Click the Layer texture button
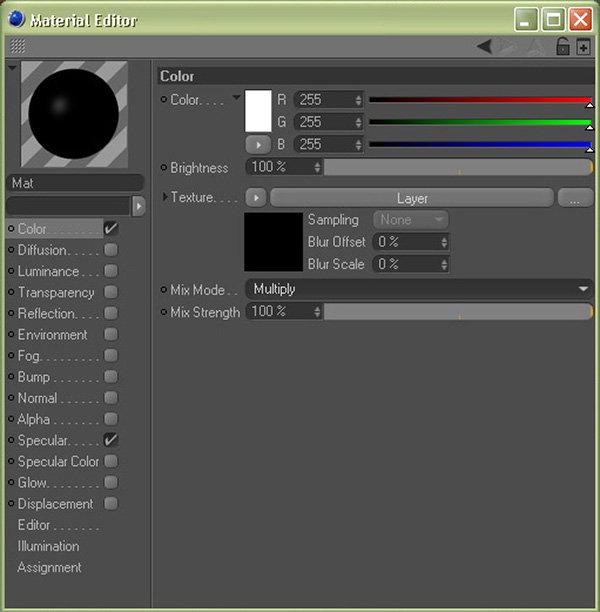Image resolution: width=600 pixels, height=612 pixels. [x=411, y=198]
